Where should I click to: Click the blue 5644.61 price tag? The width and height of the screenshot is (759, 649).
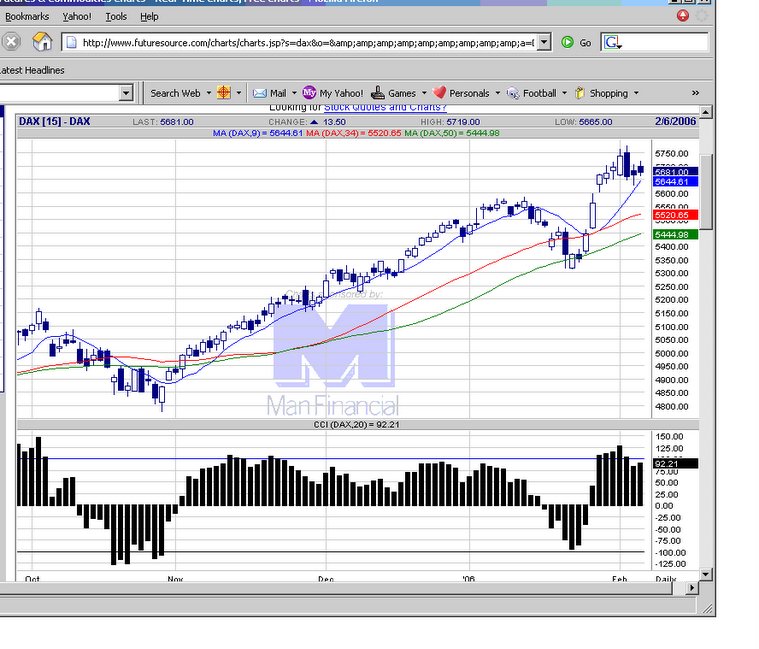[675, 181]
